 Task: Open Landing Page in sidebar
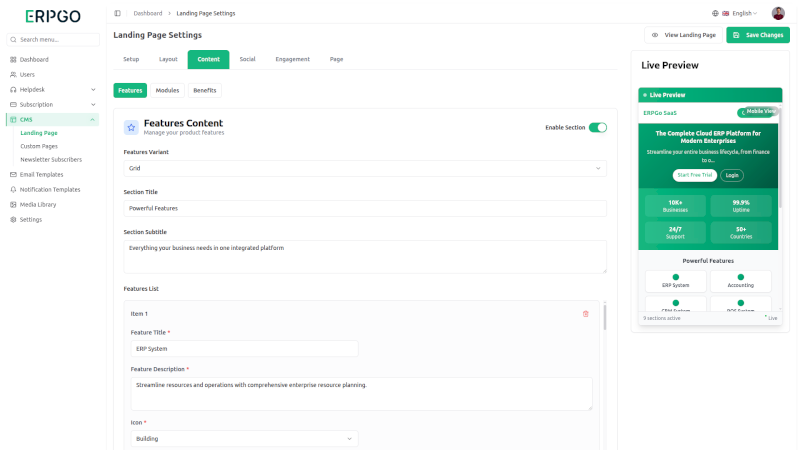[x=39, y=133]
